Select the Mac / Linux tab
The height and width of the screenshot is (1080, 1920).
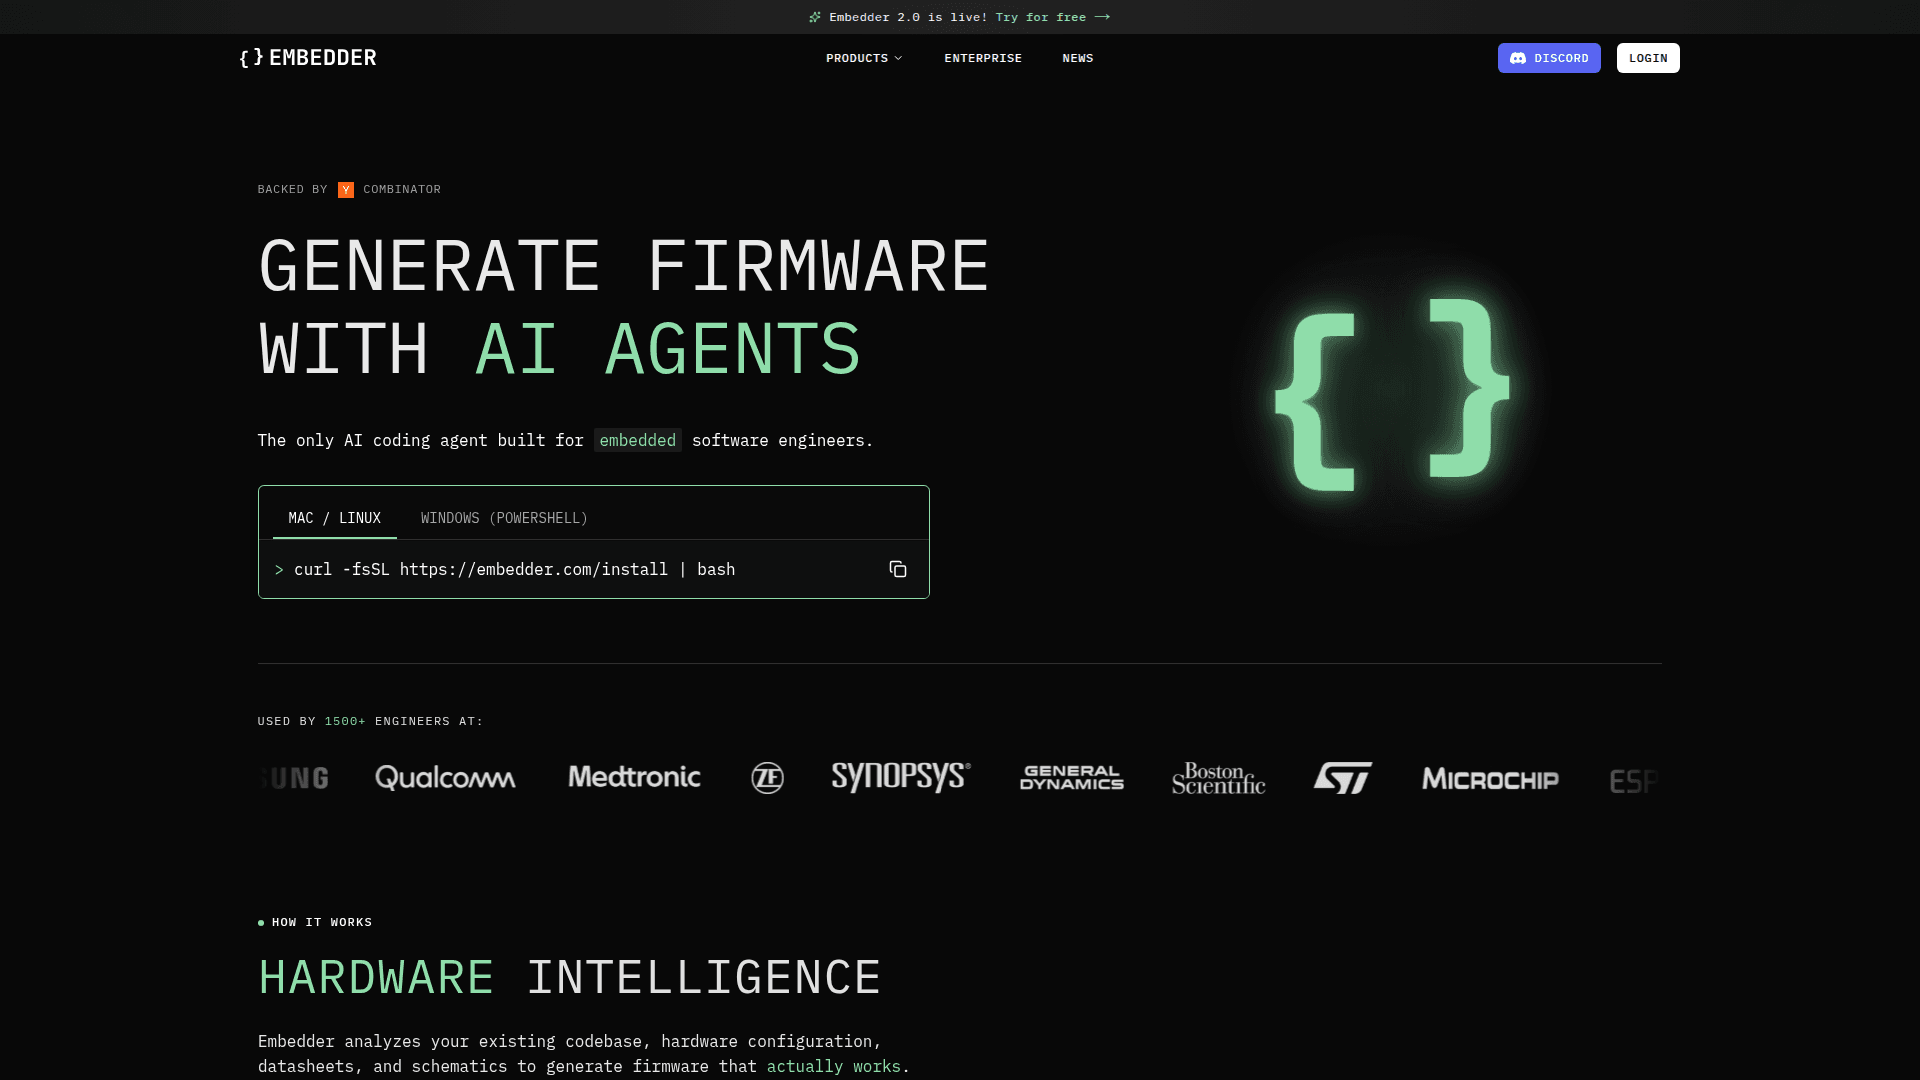[334, 518]
